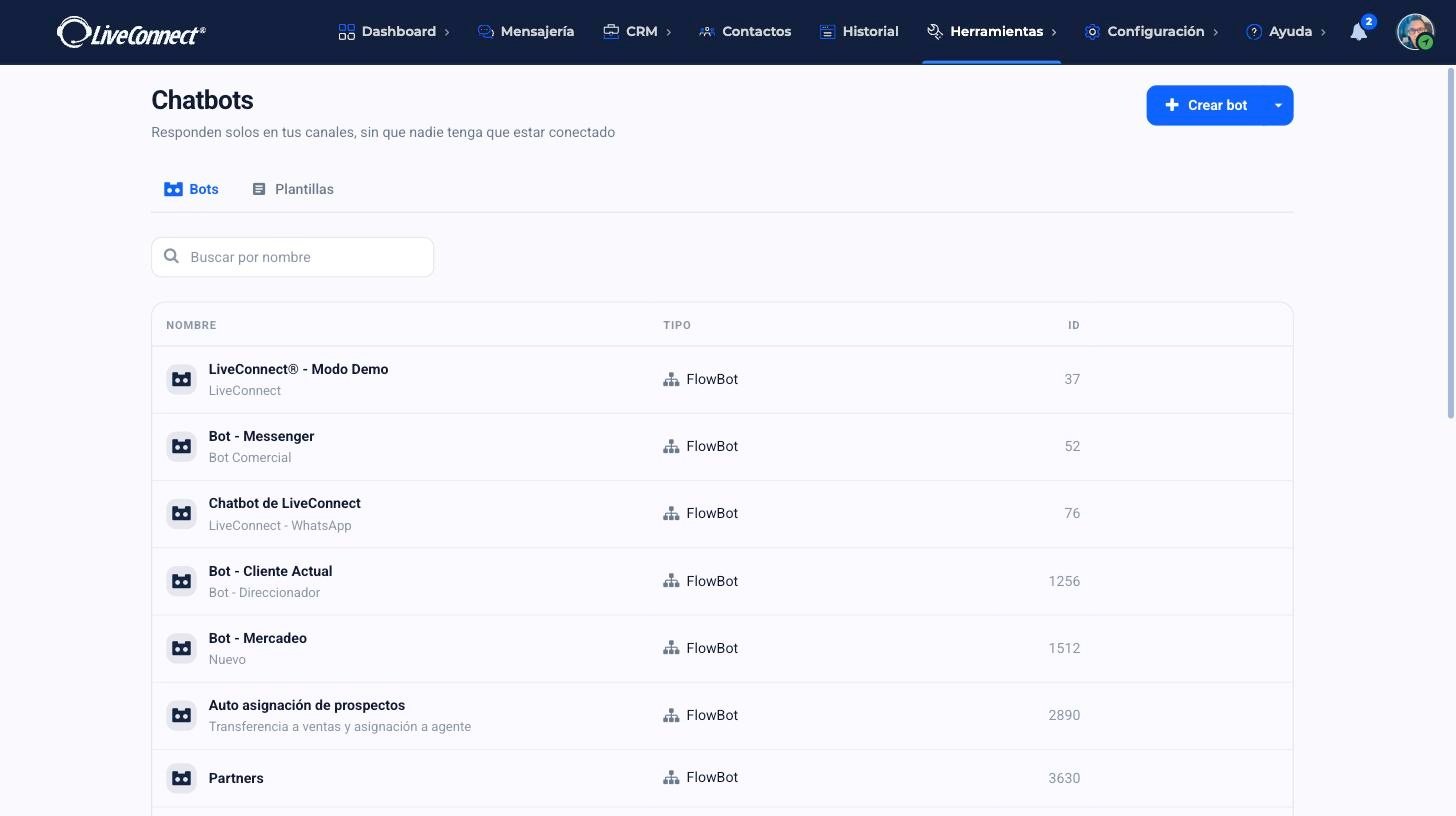The image size is (1456, 816).
Task: Click the ID column header
Action: coord(1073,325)
